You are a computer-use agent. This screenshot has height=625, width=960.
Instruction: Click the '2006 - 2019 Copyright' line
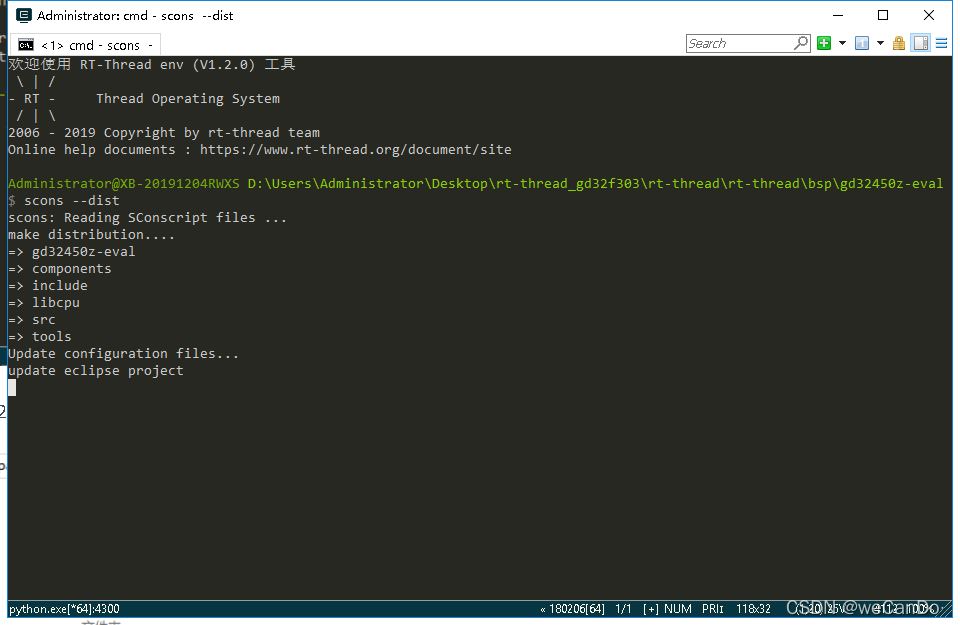[164, 133]
